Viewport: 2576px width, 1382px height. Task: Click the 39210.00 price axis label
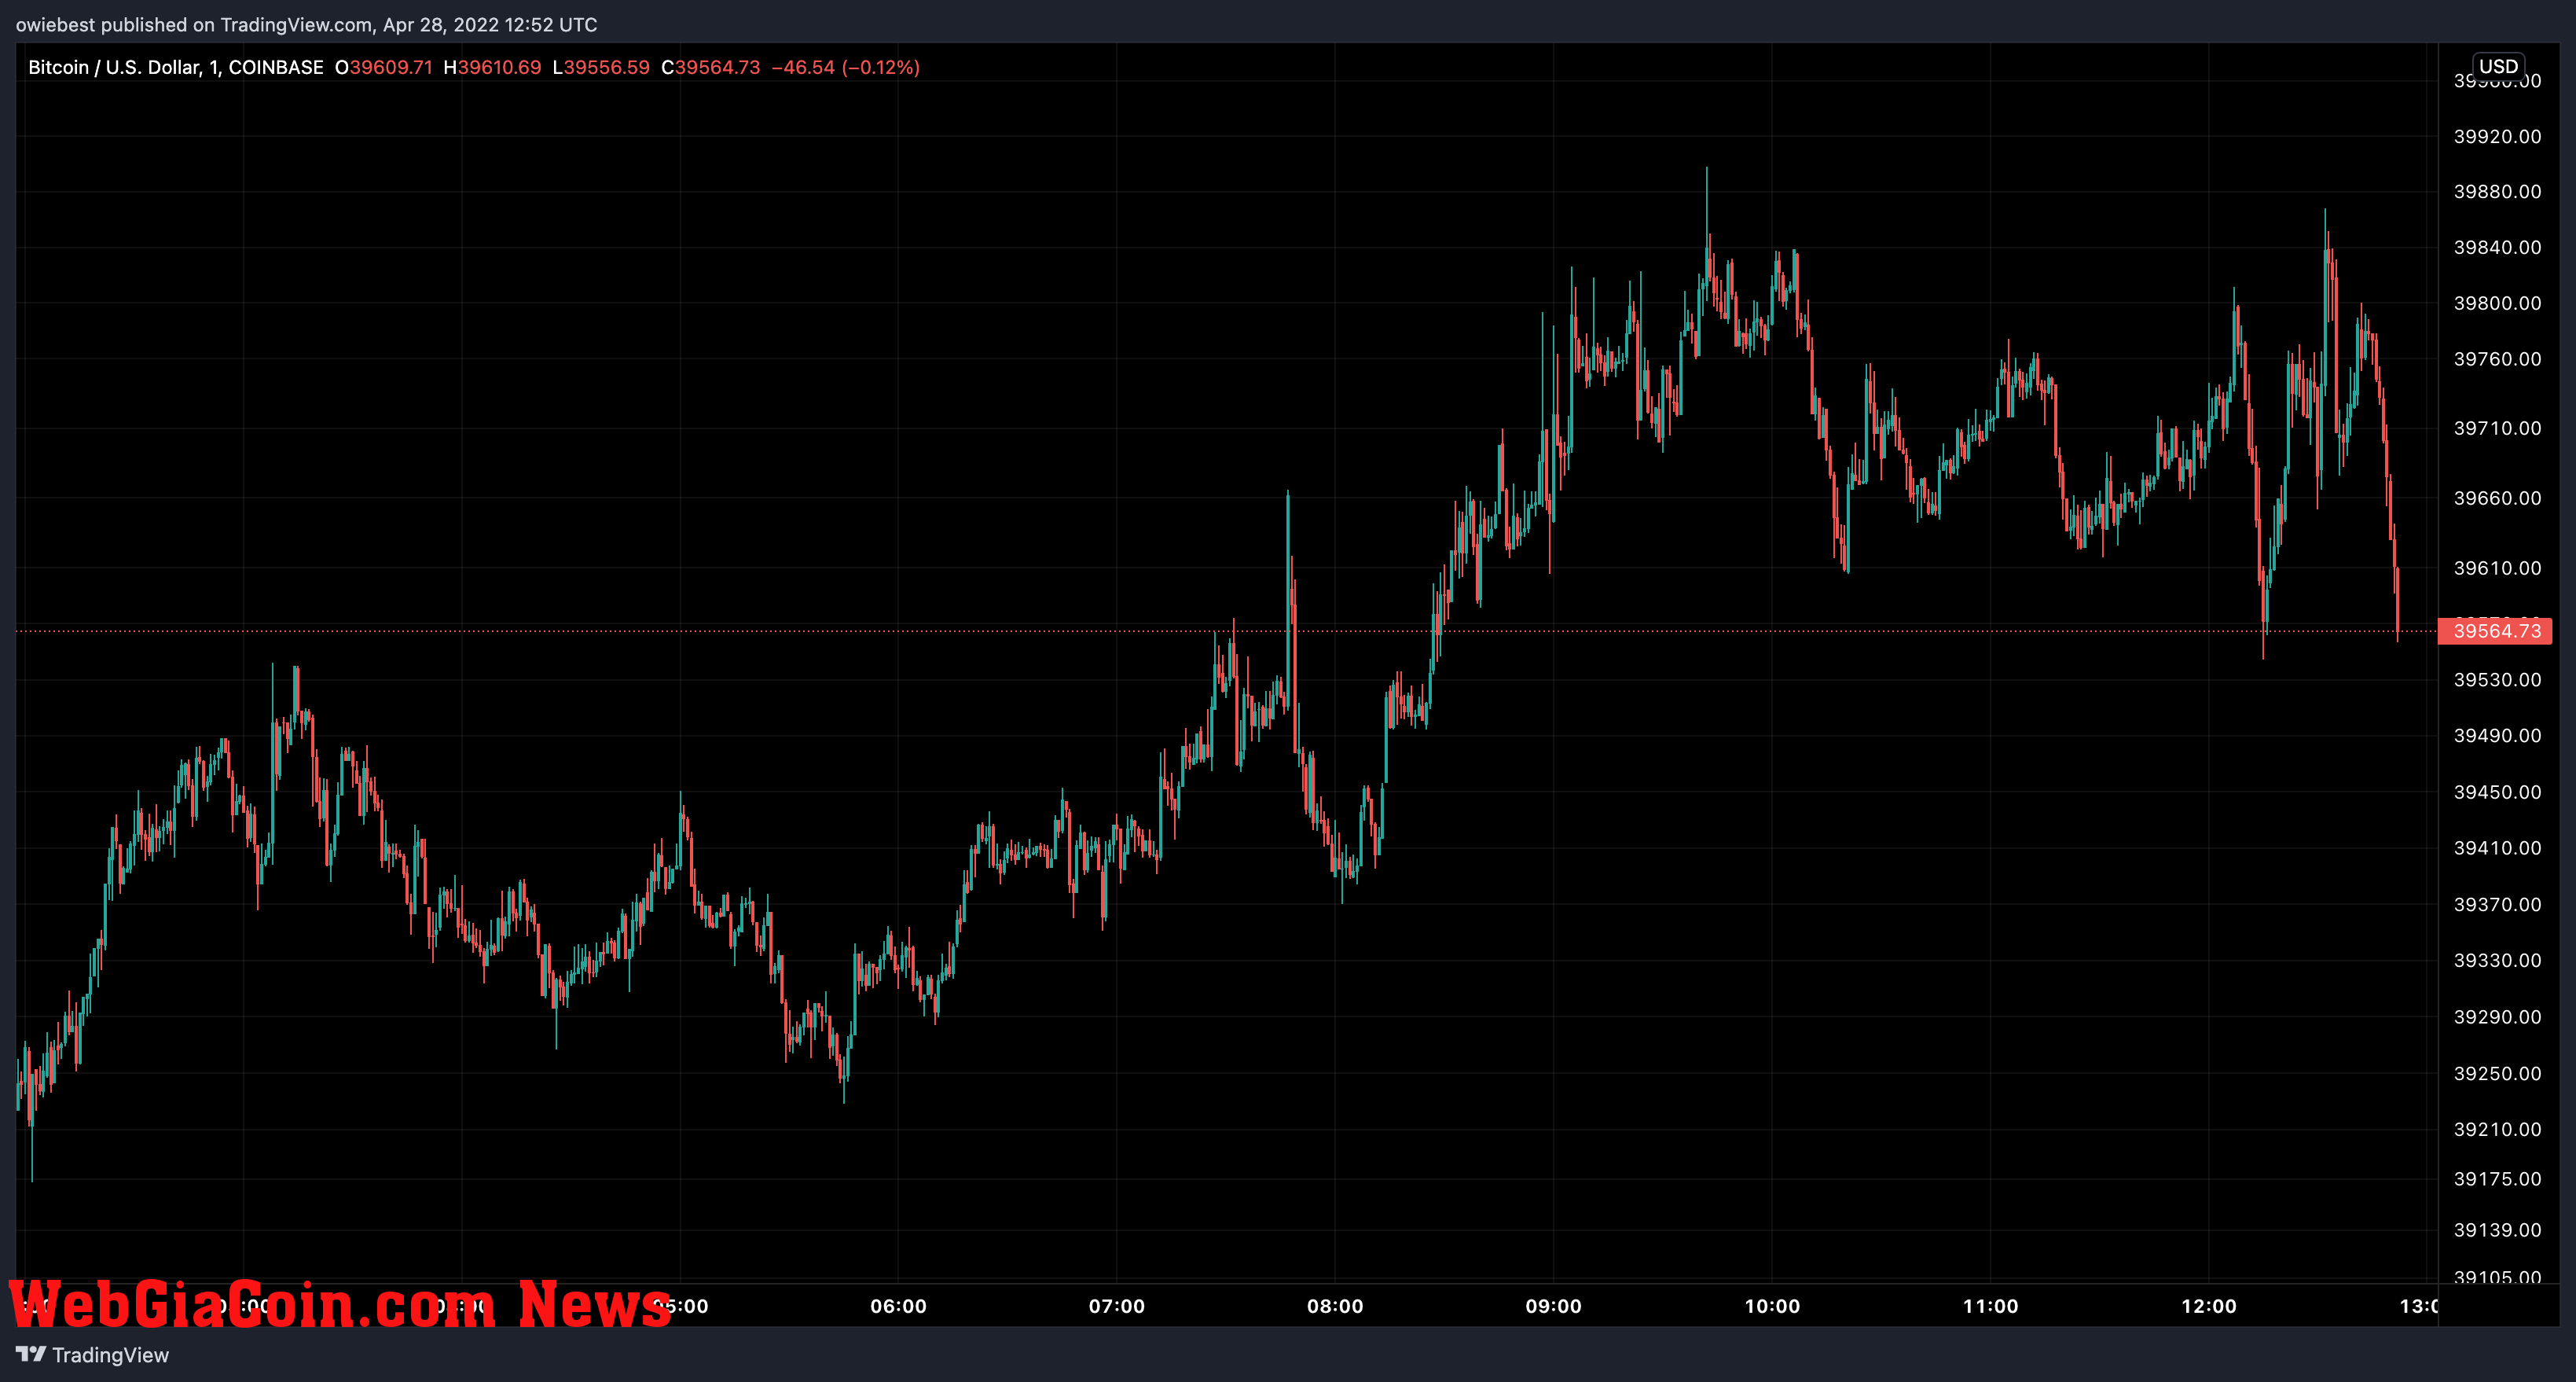point(2497,1129)
